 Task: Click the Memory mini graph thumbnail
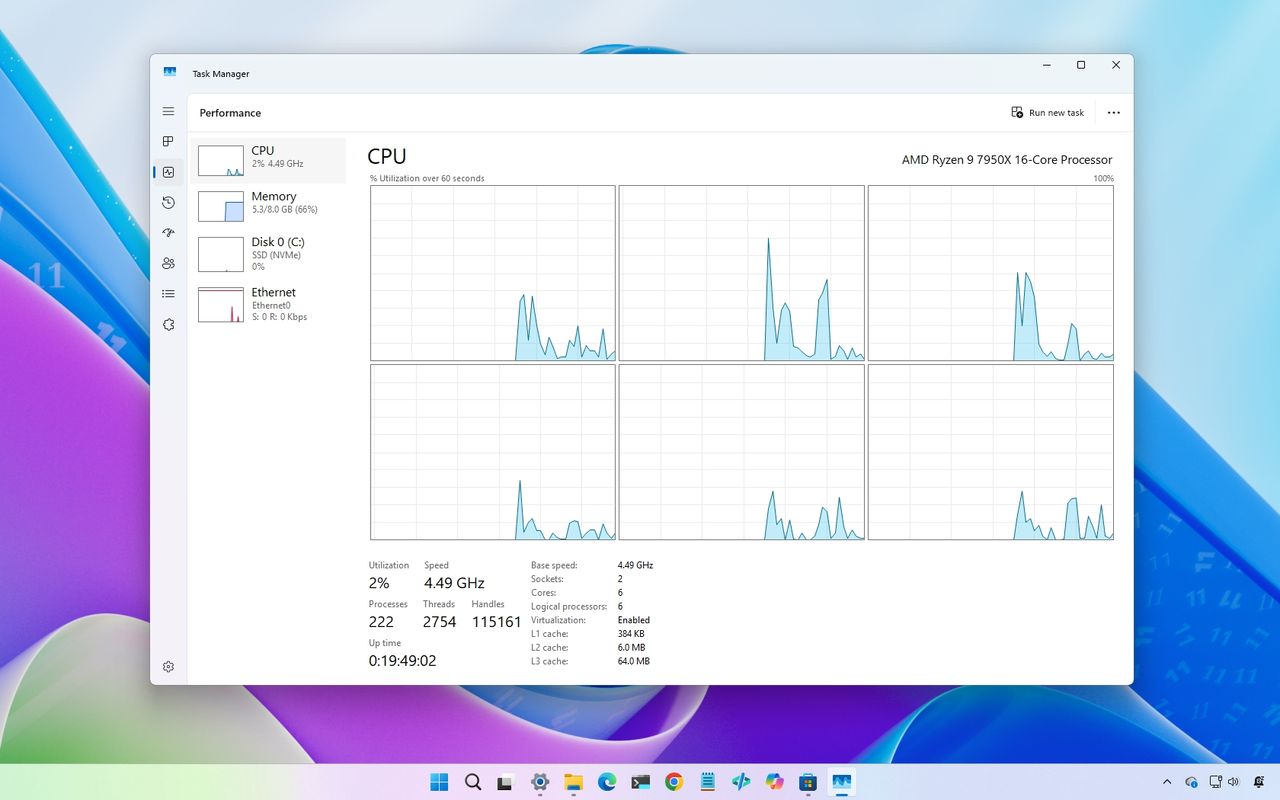[221, 206]
